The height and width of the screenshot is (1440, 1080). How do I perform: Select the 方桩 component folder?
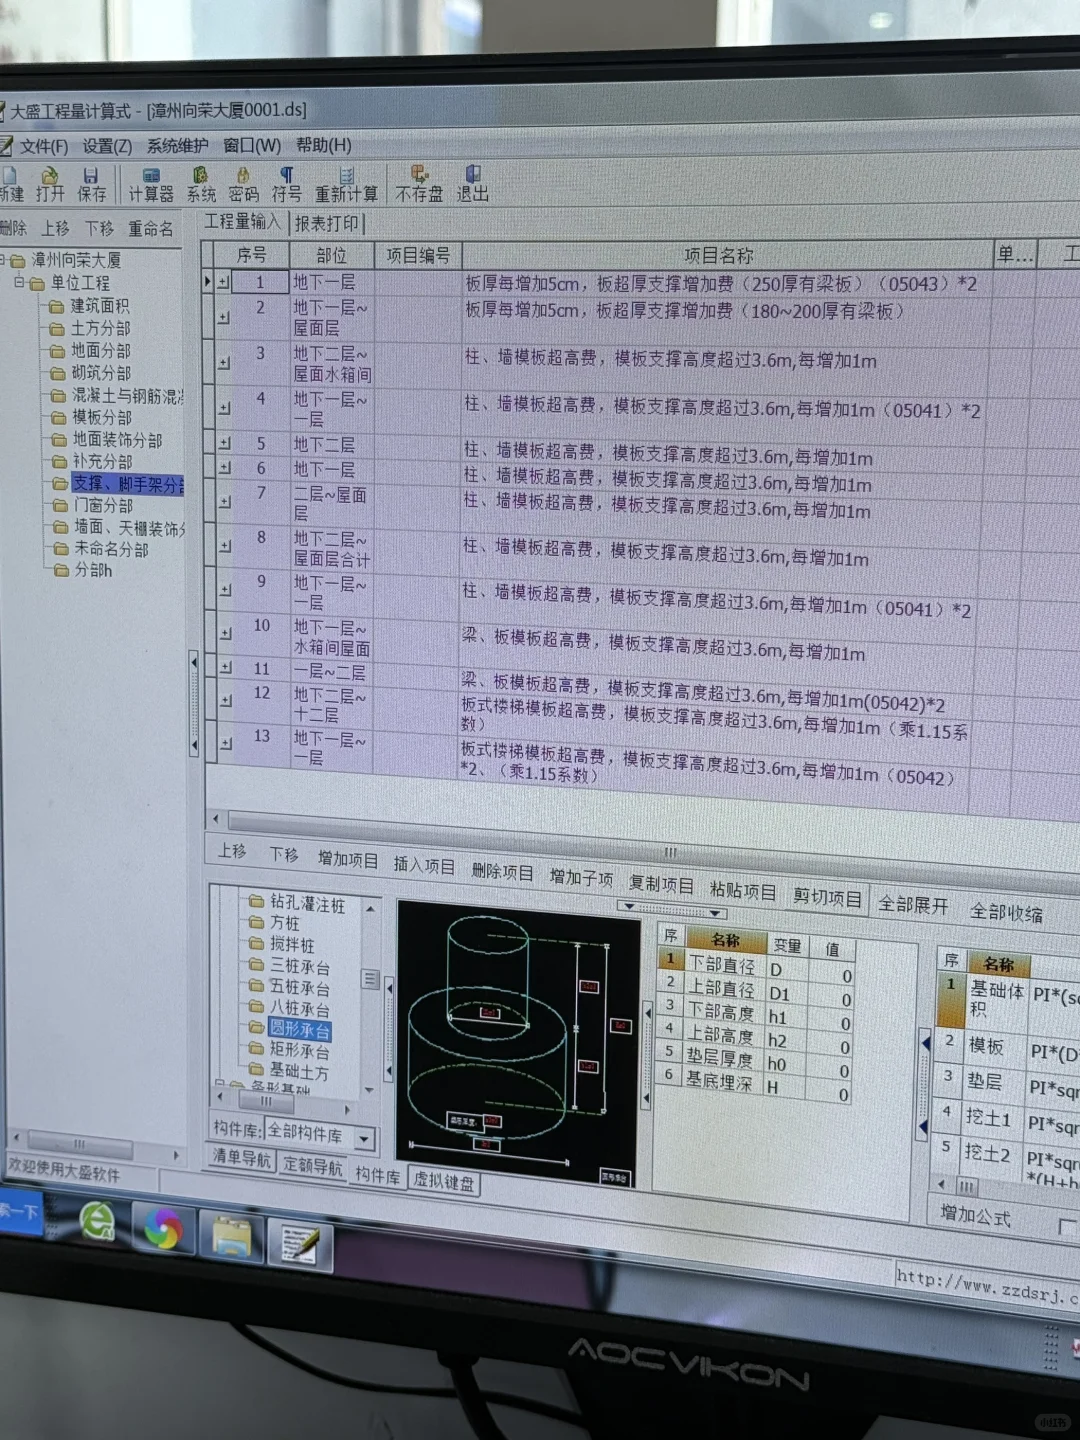coord(275,923)
